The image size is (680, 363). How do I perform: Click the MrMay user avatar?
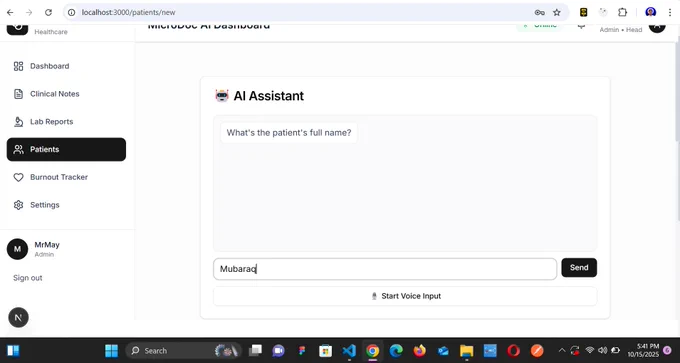pyautogui.click(x=17, y=249)
